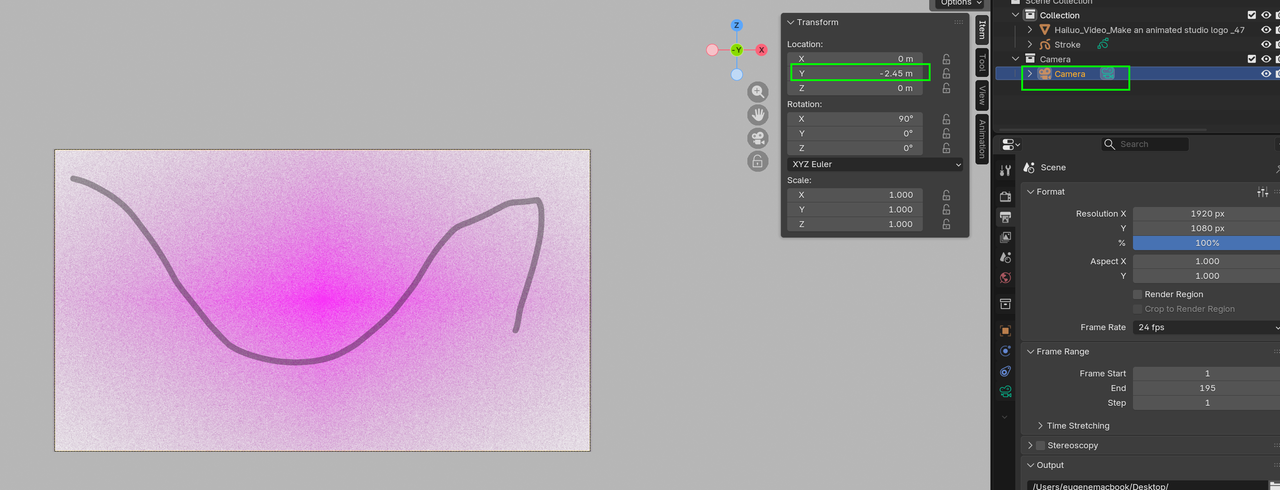
Task: Click the Frame End 195 field
Action: pos(1206,388)
